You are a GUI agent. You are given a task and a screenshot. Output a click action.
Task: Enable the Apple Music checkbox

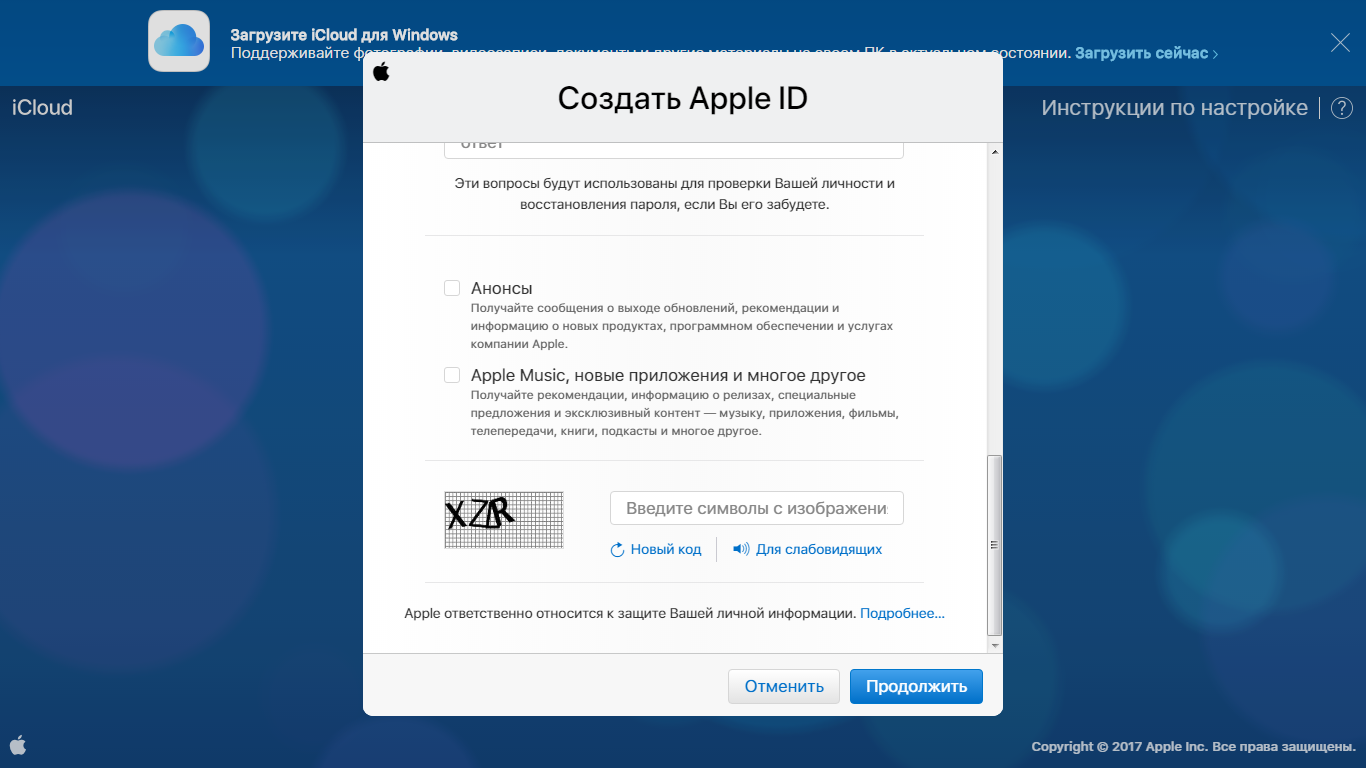[452, 375]
